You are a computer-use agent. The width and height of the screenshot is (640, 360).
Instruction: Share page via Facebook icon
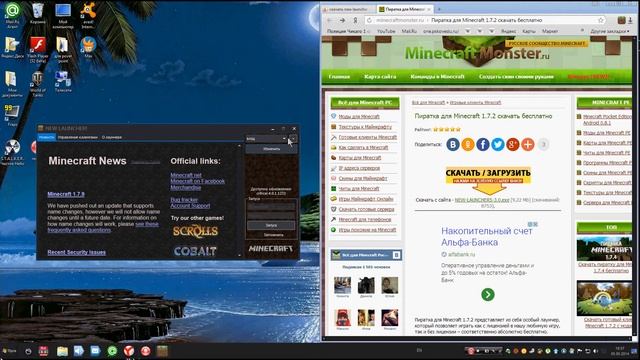(483, 144)
